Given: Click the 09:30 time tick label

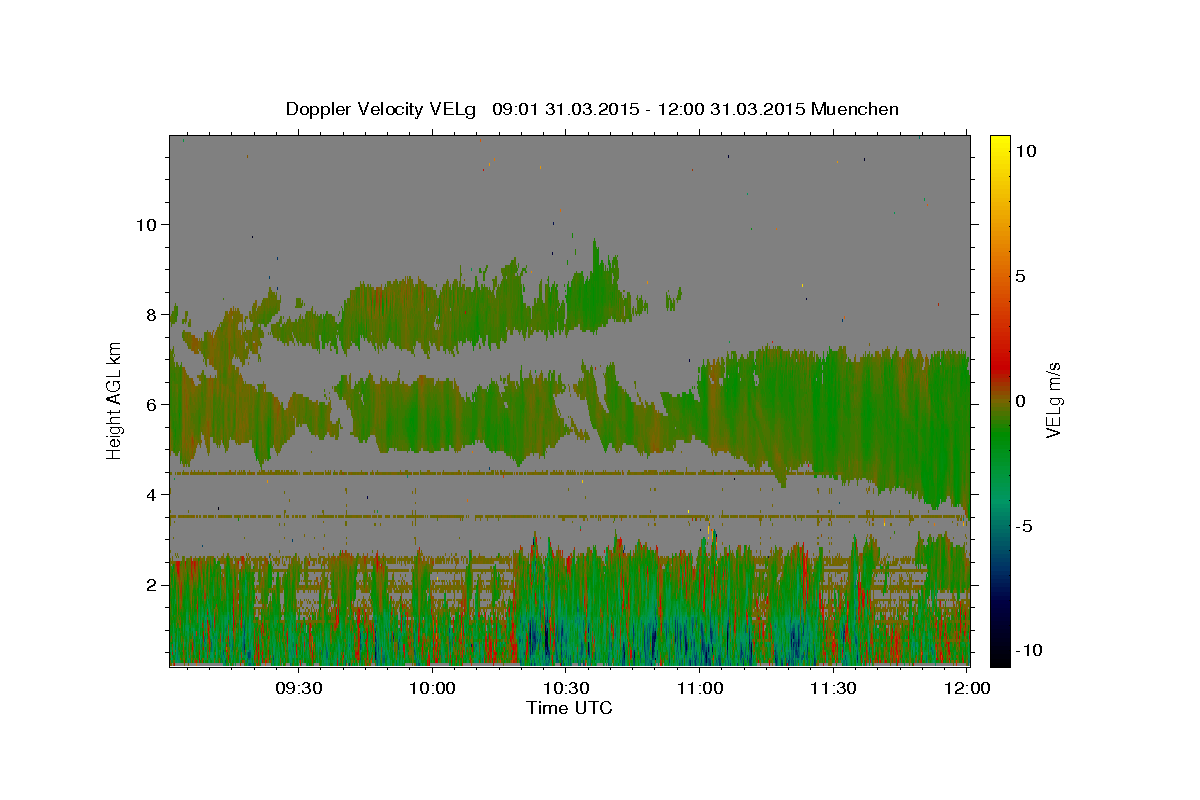Looking at the screenshot, I should click(299, 688).
